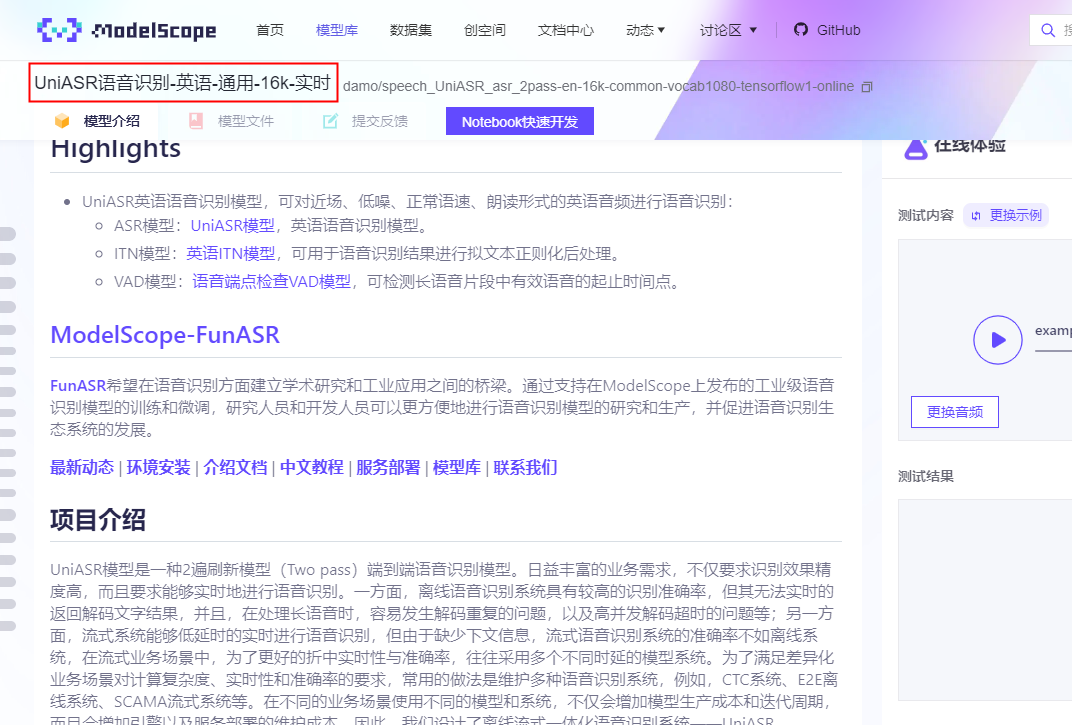
Task: Copy the model ID using copy icon
Action: pyautogui.click(x=867, y=87)
